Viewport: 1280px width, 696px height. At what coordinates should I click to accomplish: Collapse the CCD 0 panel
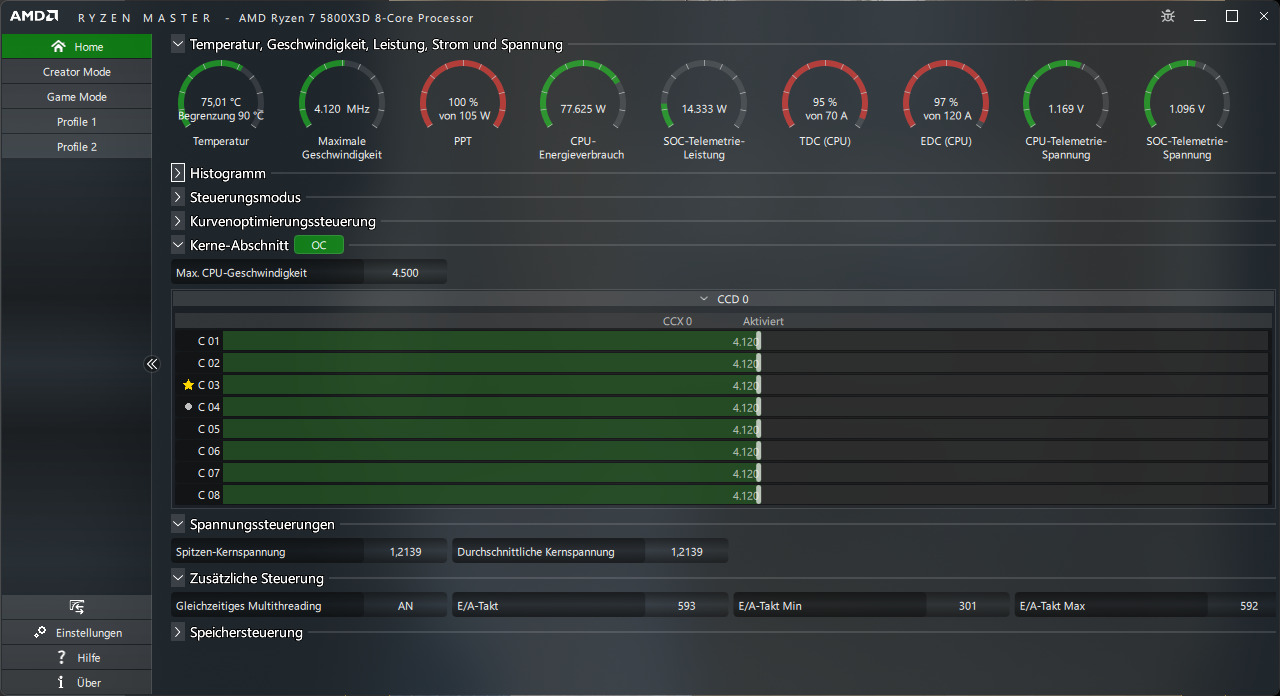703,299
